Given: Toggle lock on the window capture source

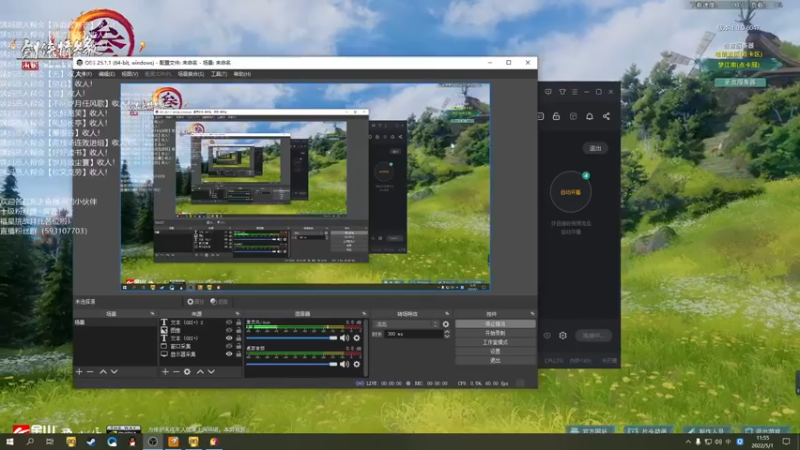Looking at the screenshot, I should click(238, 346).
